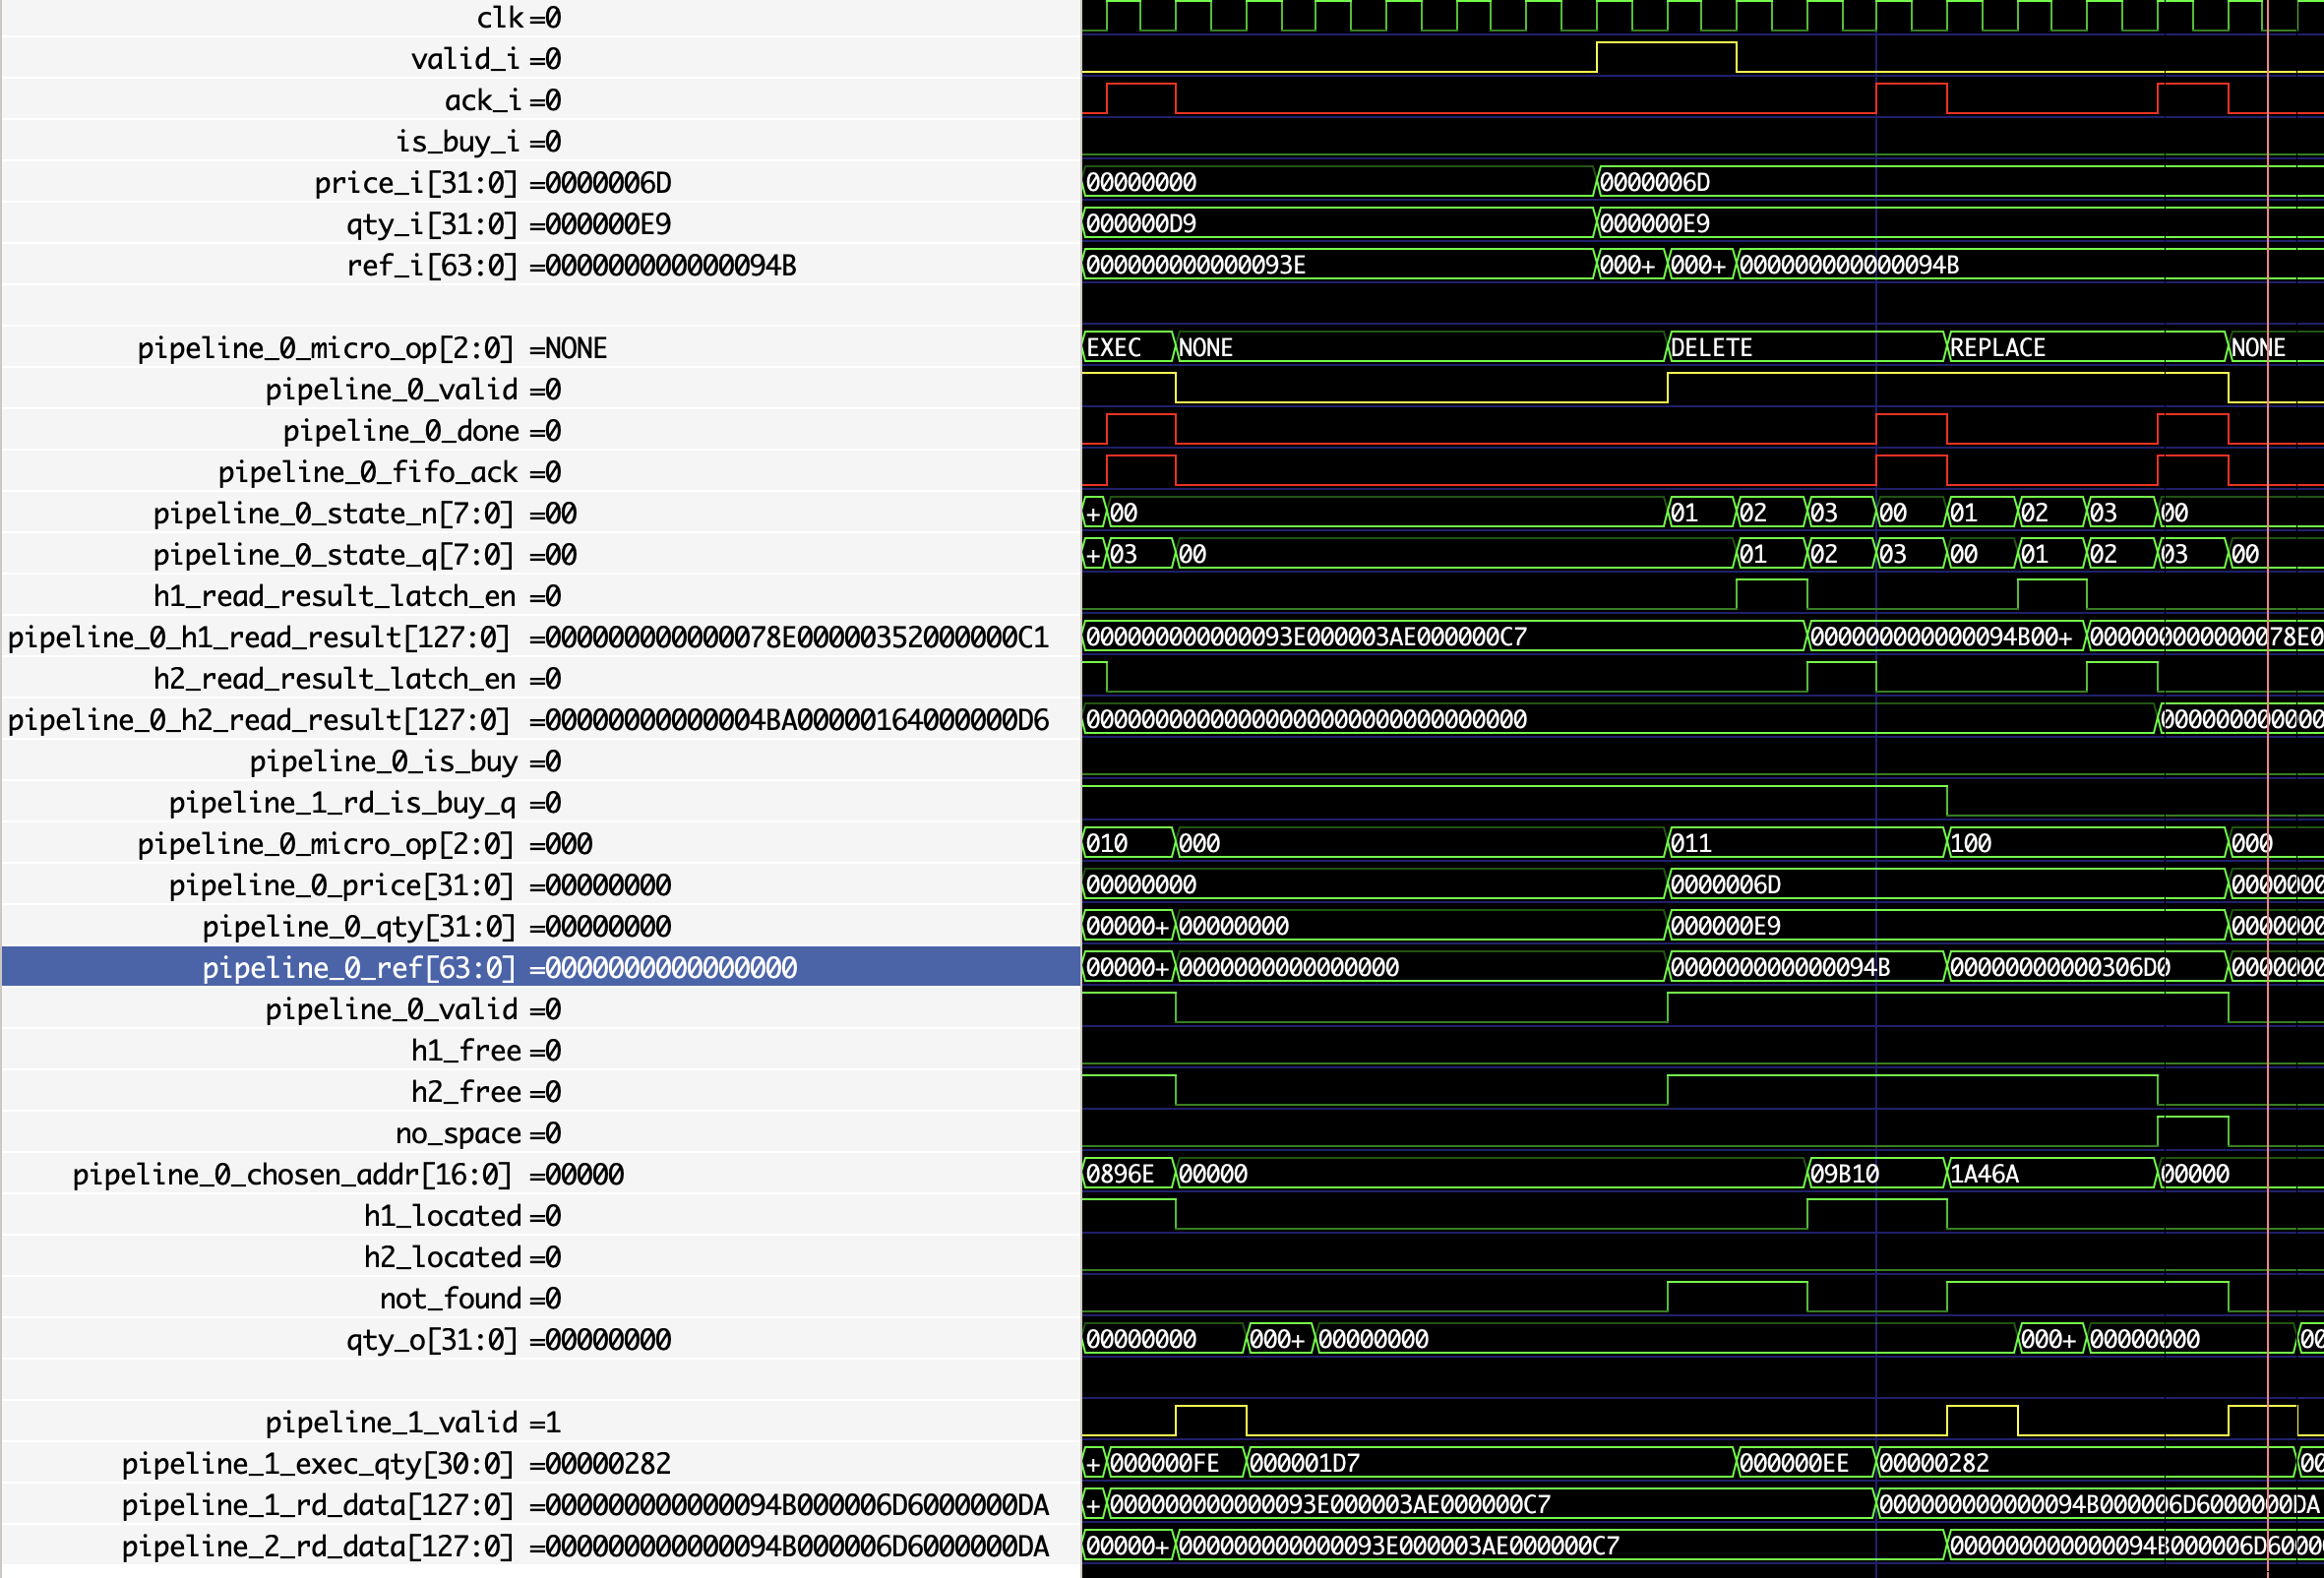
Task: Select the price_i[31:0] signal name
Action: point(416,183)
